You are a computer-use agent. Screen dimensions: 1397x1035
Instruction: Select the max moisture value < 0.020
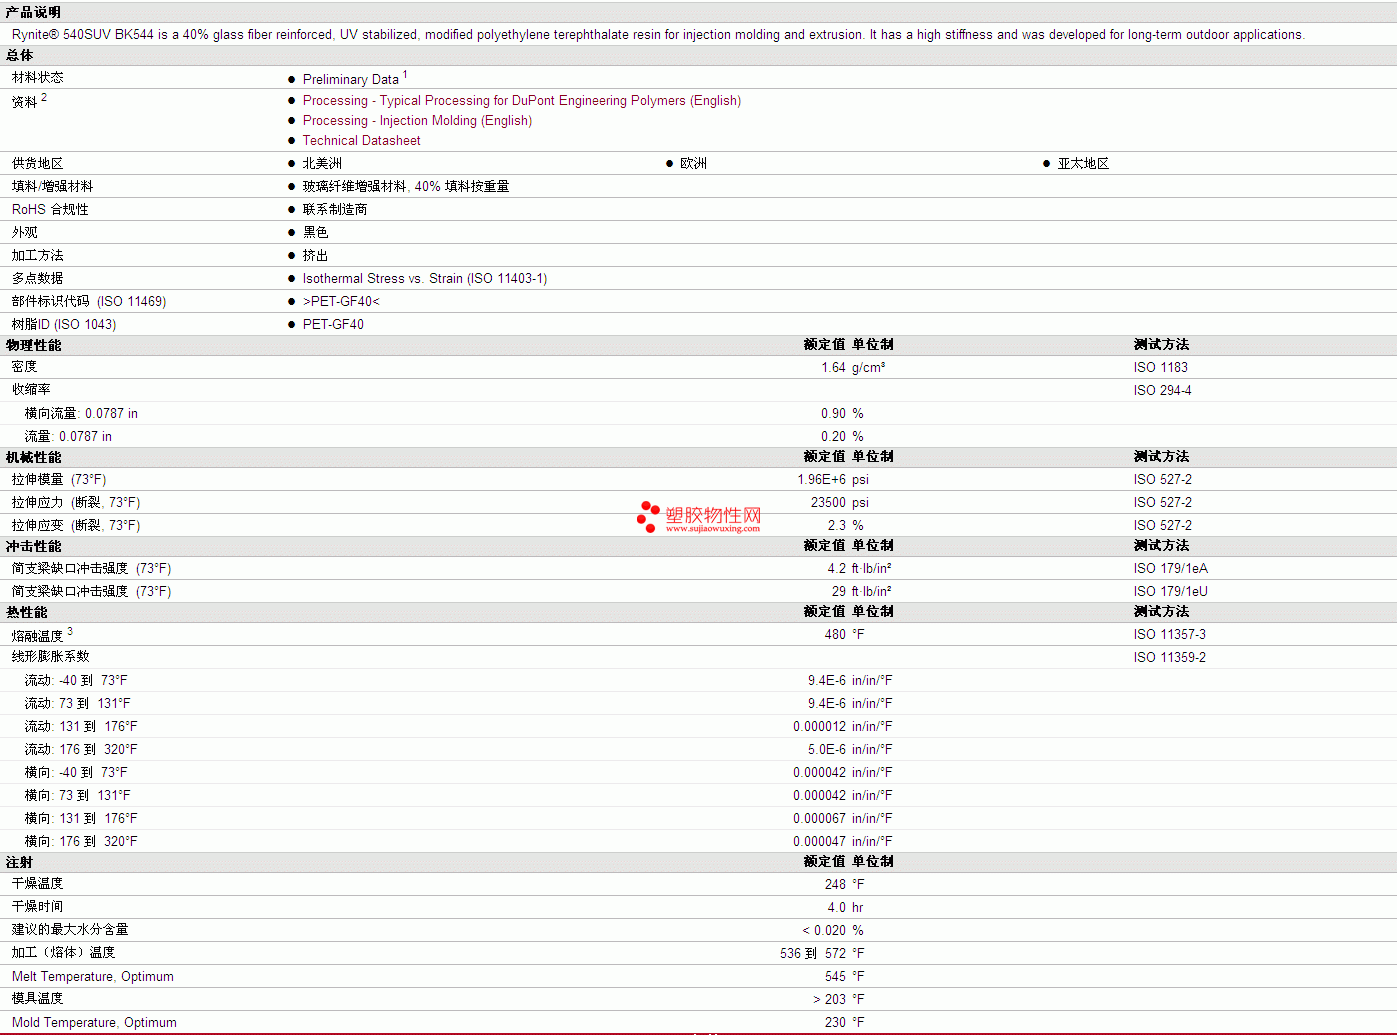(824, 931)
